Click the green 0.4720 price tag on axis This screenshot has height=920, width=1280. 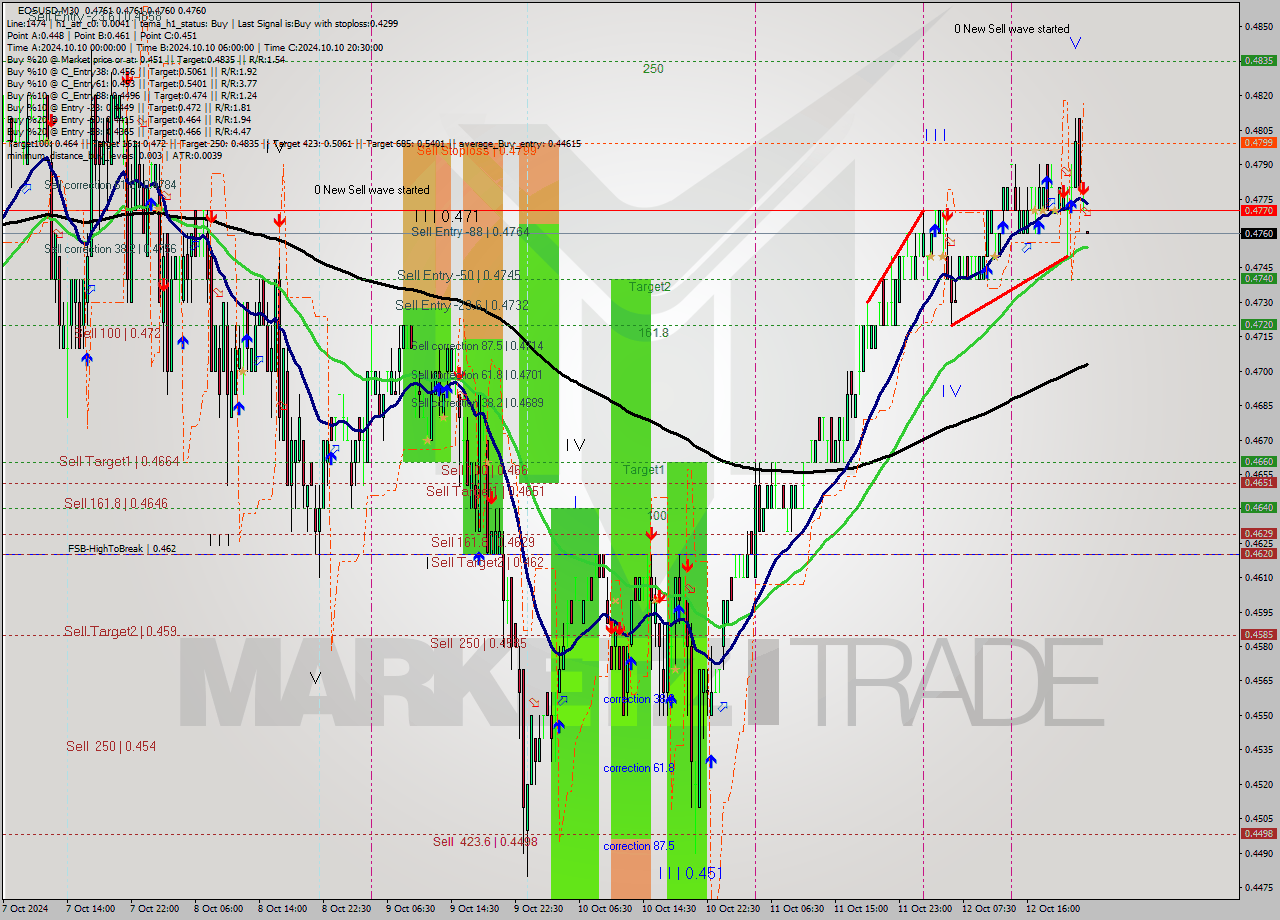pyautogui.click(x=1258, y=324)
